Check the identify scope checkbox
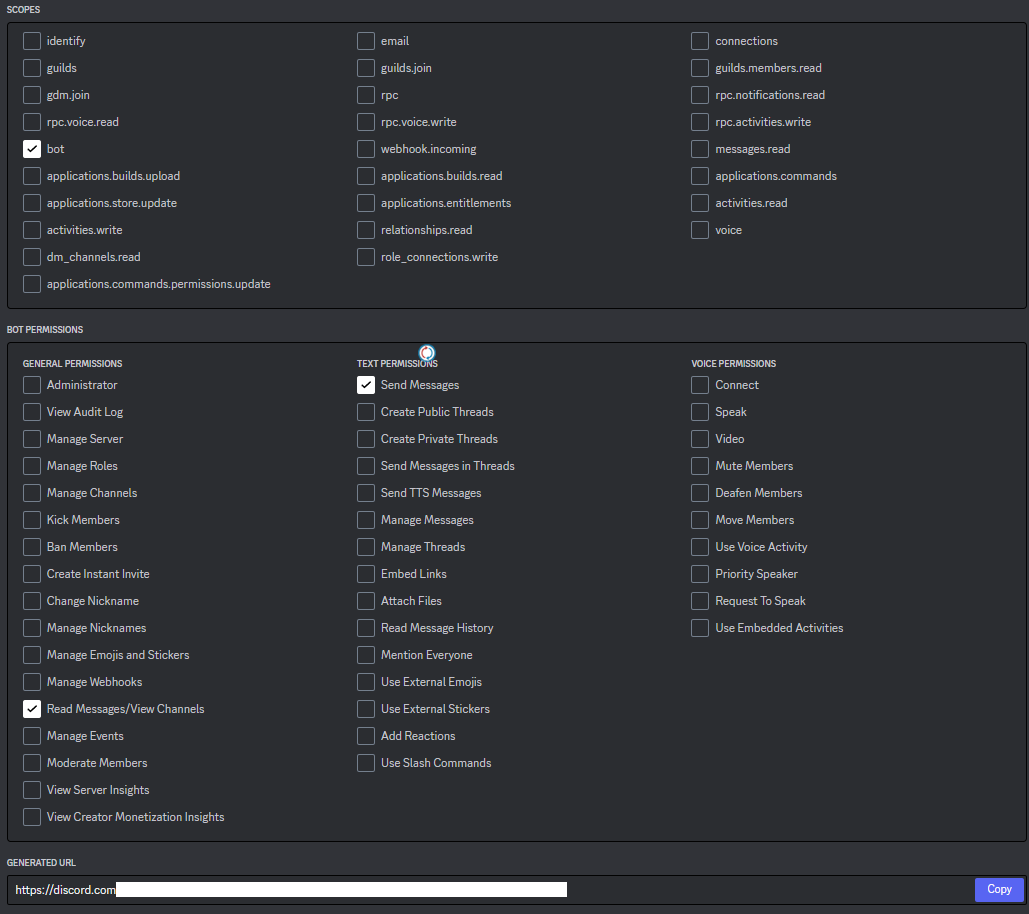The height and width of the screenshot is (914, 1029). pyautogui.click(x=32, y=41)
